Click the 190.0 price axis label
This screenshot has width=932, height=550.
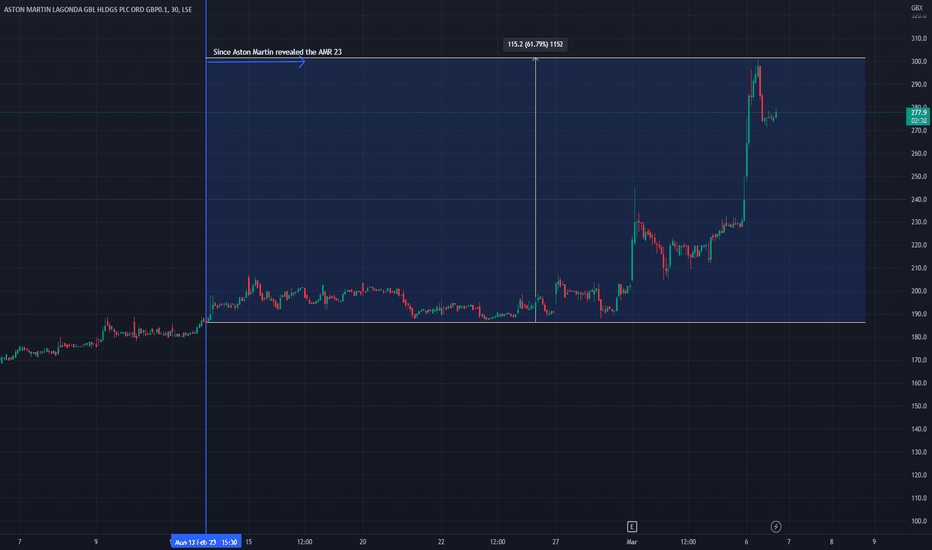click(x=919, y=314)
